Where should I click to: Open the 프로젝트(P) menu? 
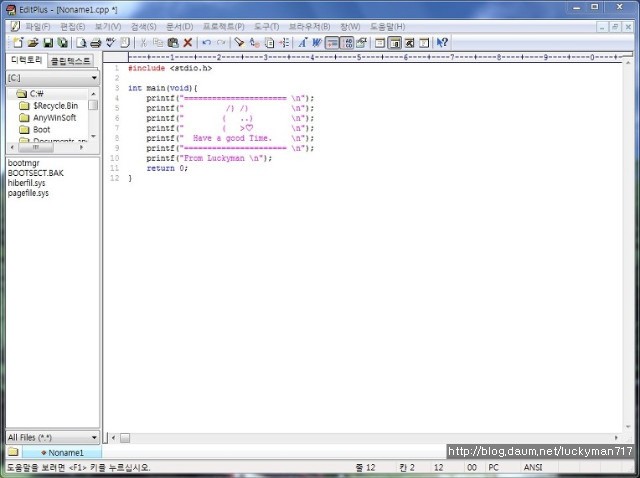224,27
